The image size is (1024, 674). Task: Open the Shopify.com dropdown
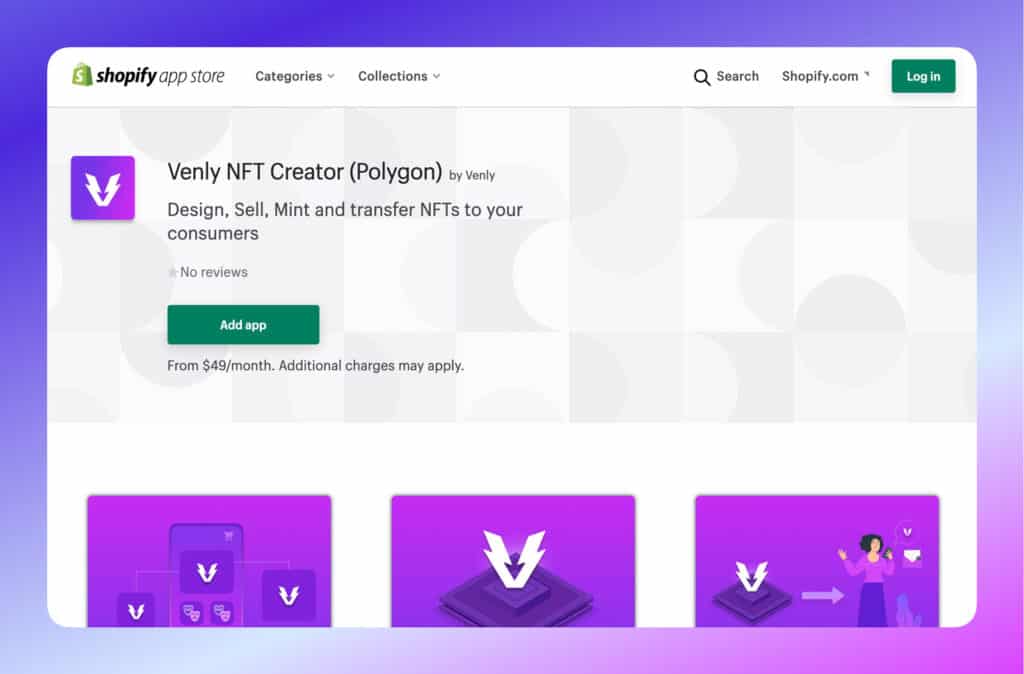825,76
